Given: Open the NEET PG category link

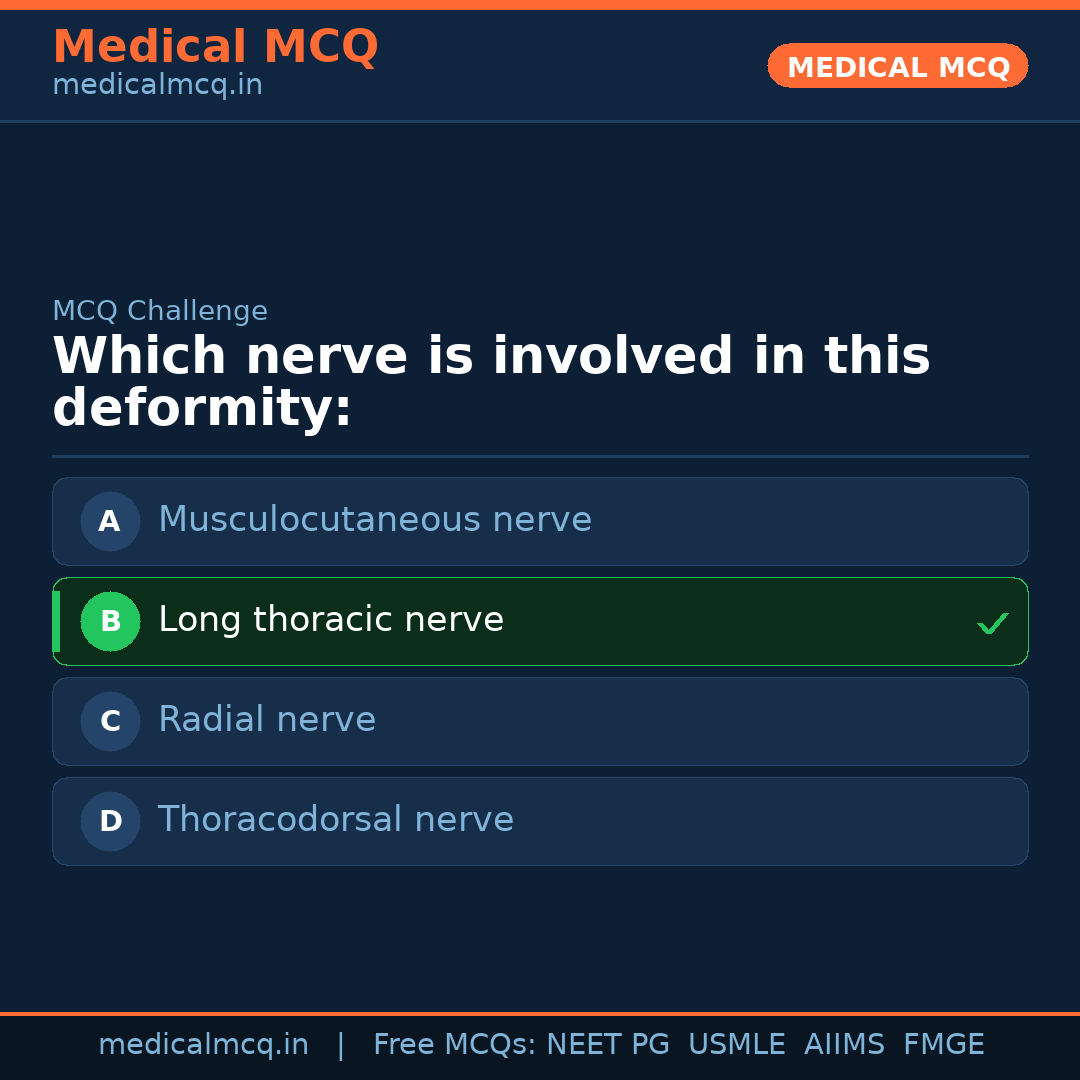Looking at the screenshot, I should point(607,1044).
